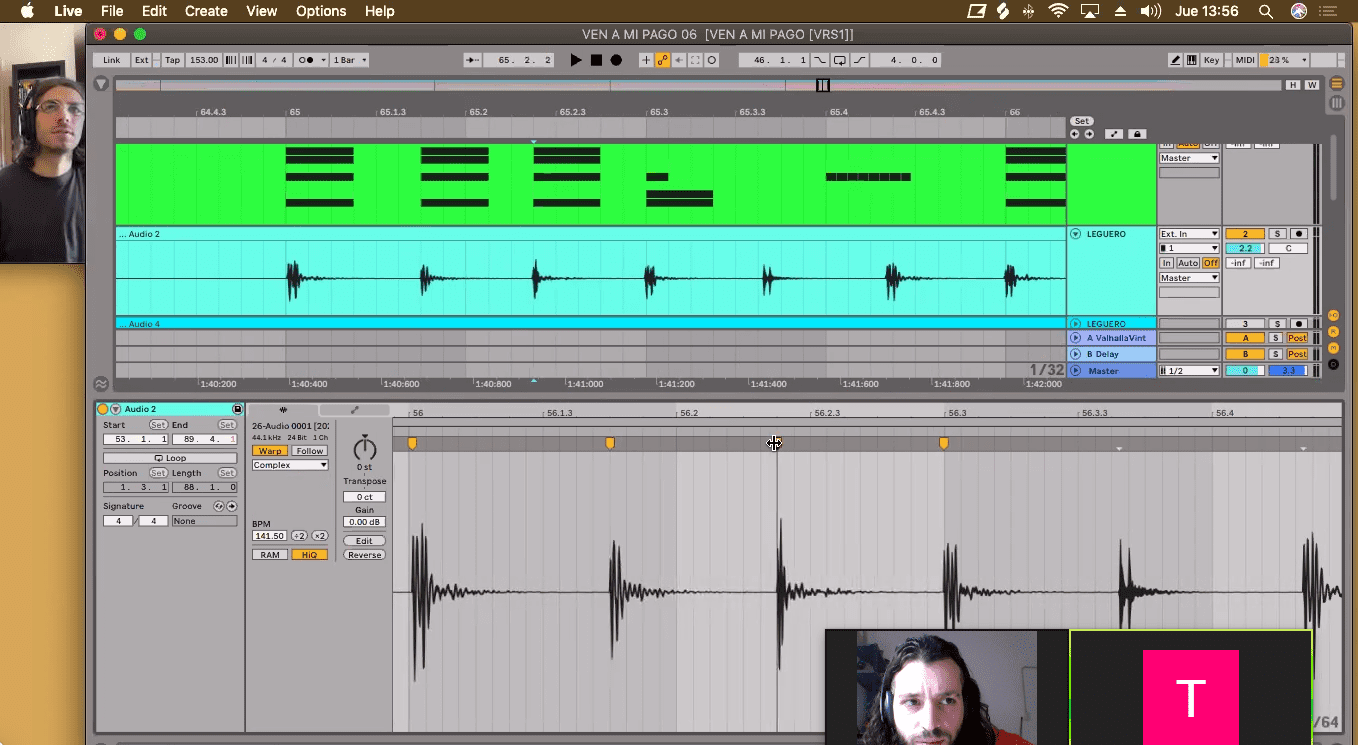Screen dimensions: 1358x745
Task: Click the Save Default Clip icon
Action: pos(237,409)
